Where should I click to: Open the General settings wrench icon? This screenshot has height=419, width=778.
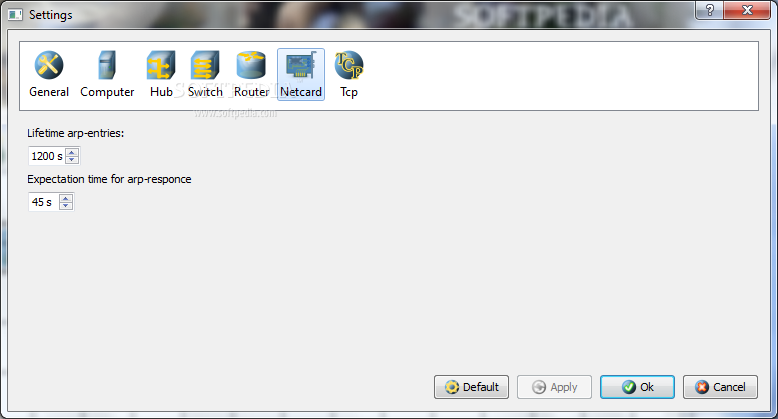[49, 65]
